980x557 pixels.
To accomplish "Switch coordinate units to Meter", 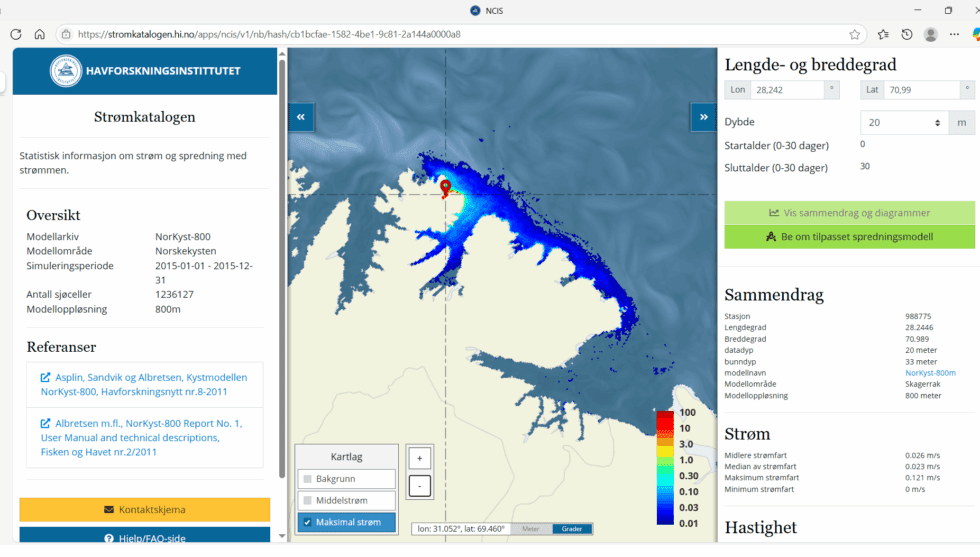I will pyautogui.click(x=531, y=529).
